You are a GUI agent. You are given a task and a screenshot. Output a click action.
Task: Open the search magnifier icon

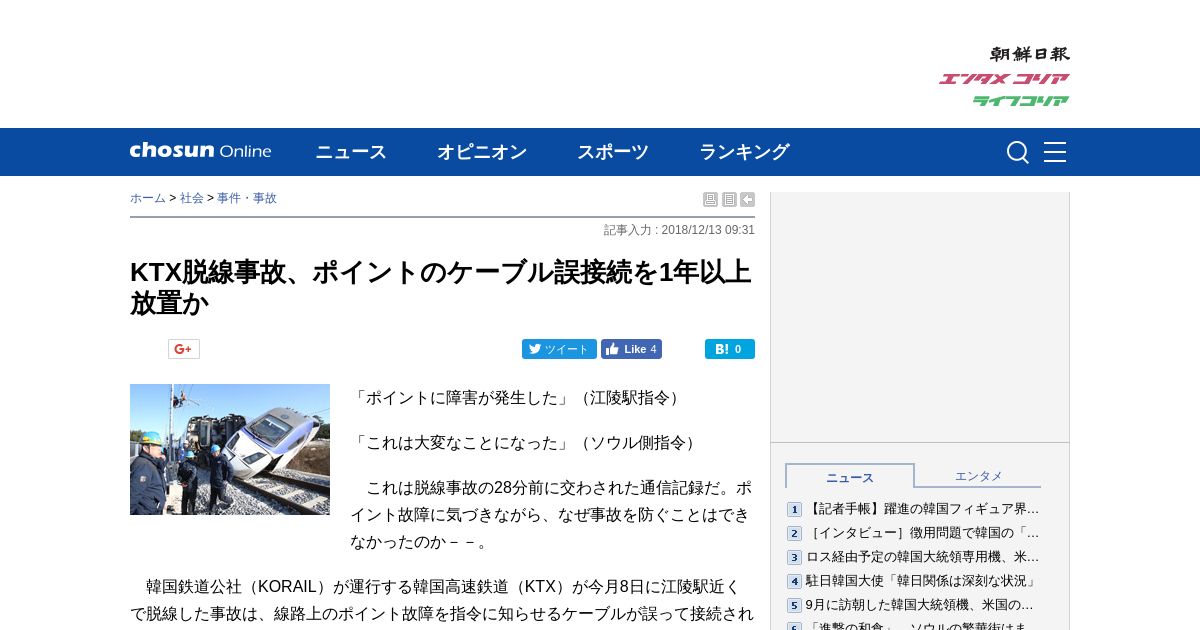(x=1017, y=152)
